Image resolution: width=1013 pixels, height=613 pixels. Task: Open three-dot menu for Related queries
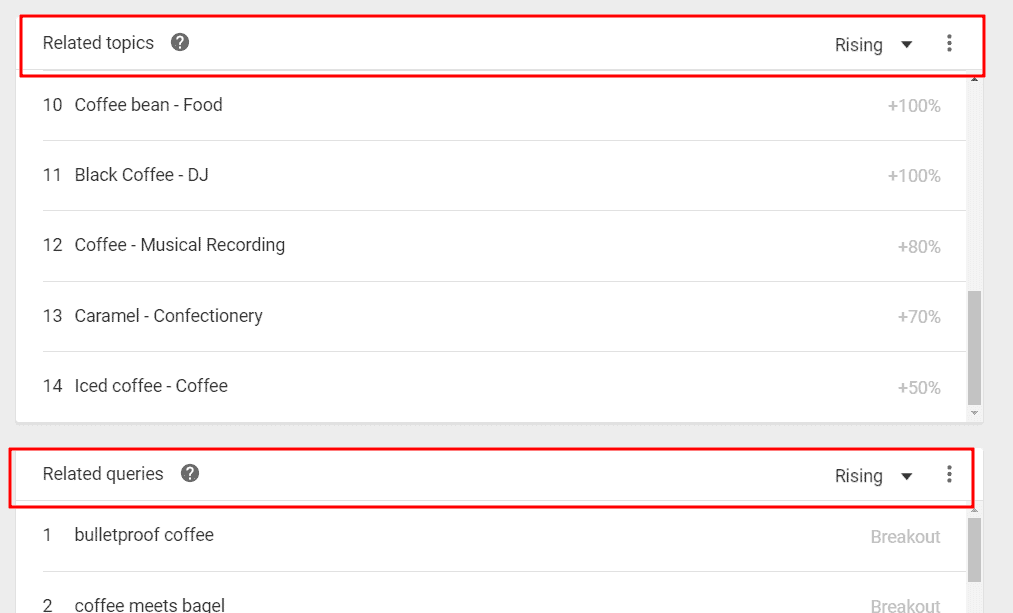pos(949,474)
